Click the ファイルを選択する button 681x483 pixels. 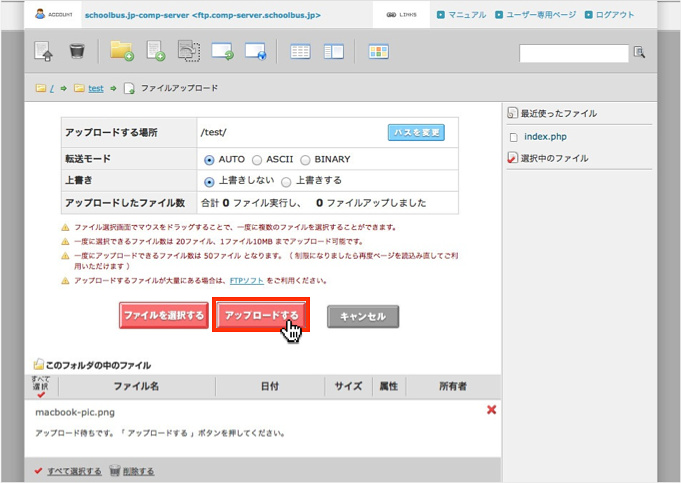[164, 315]
